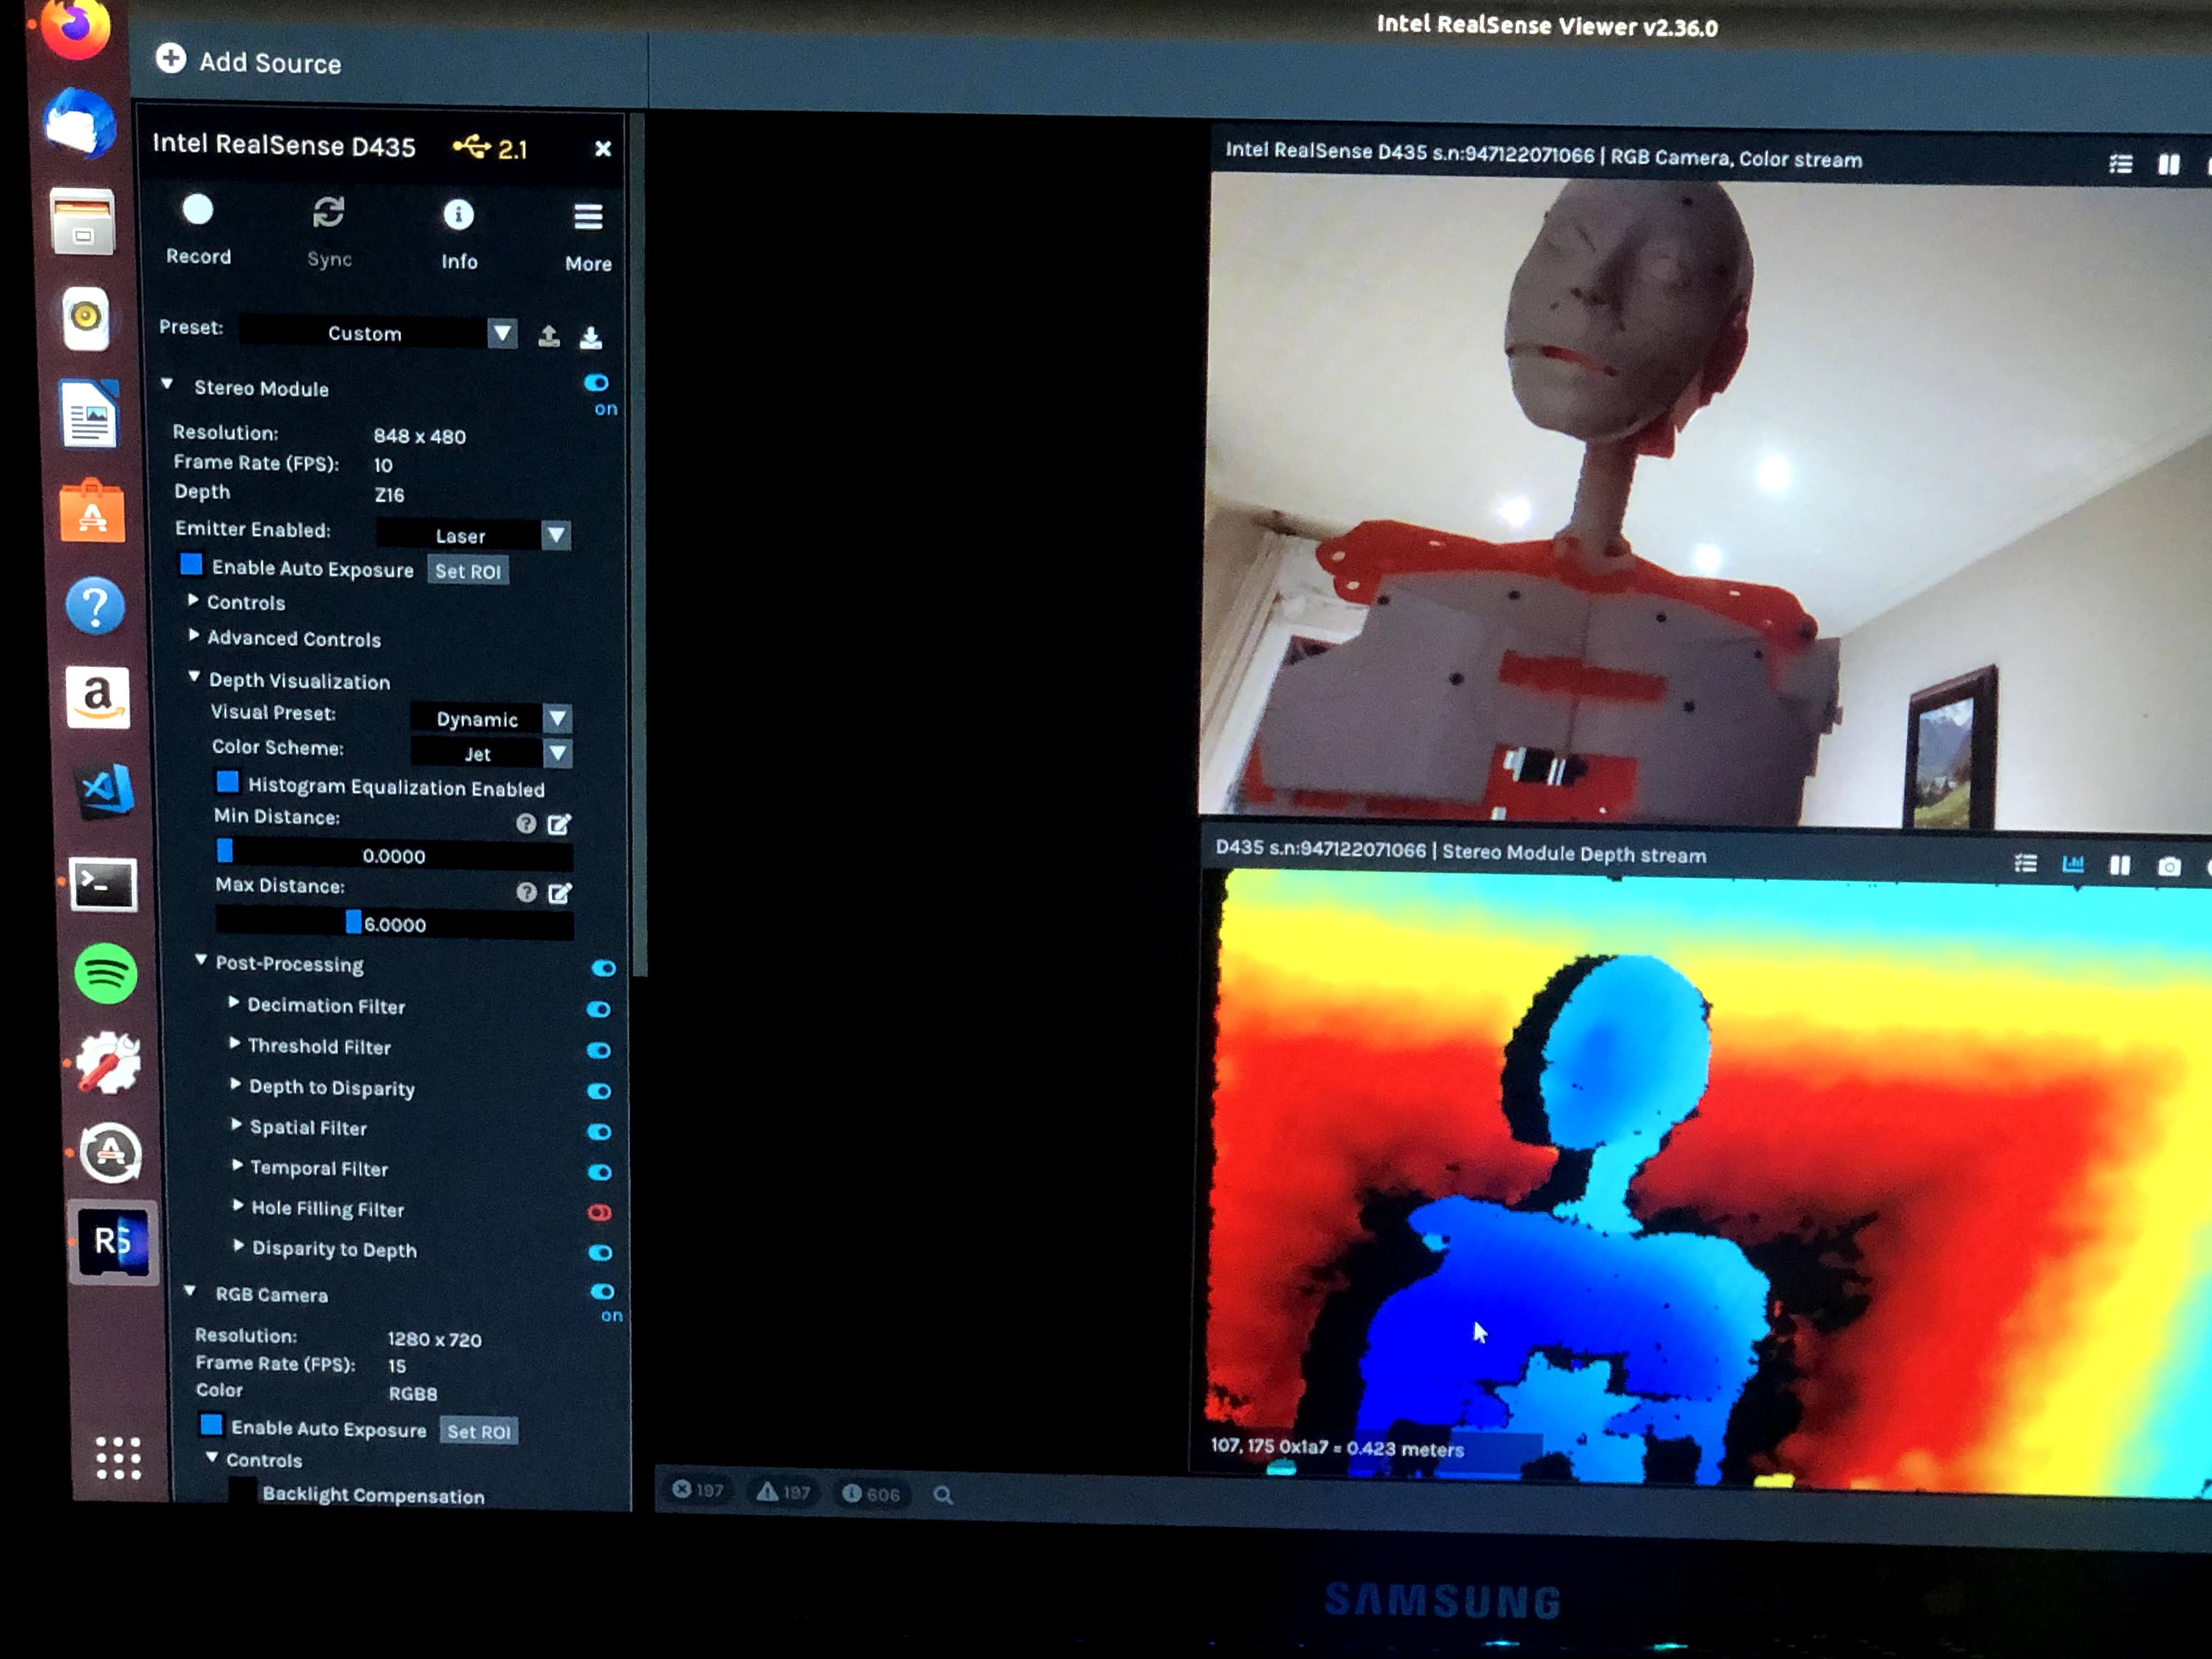Toggle the Post-Processing master switch
Screen dimensions: 2212x1659
click(603, 968)
